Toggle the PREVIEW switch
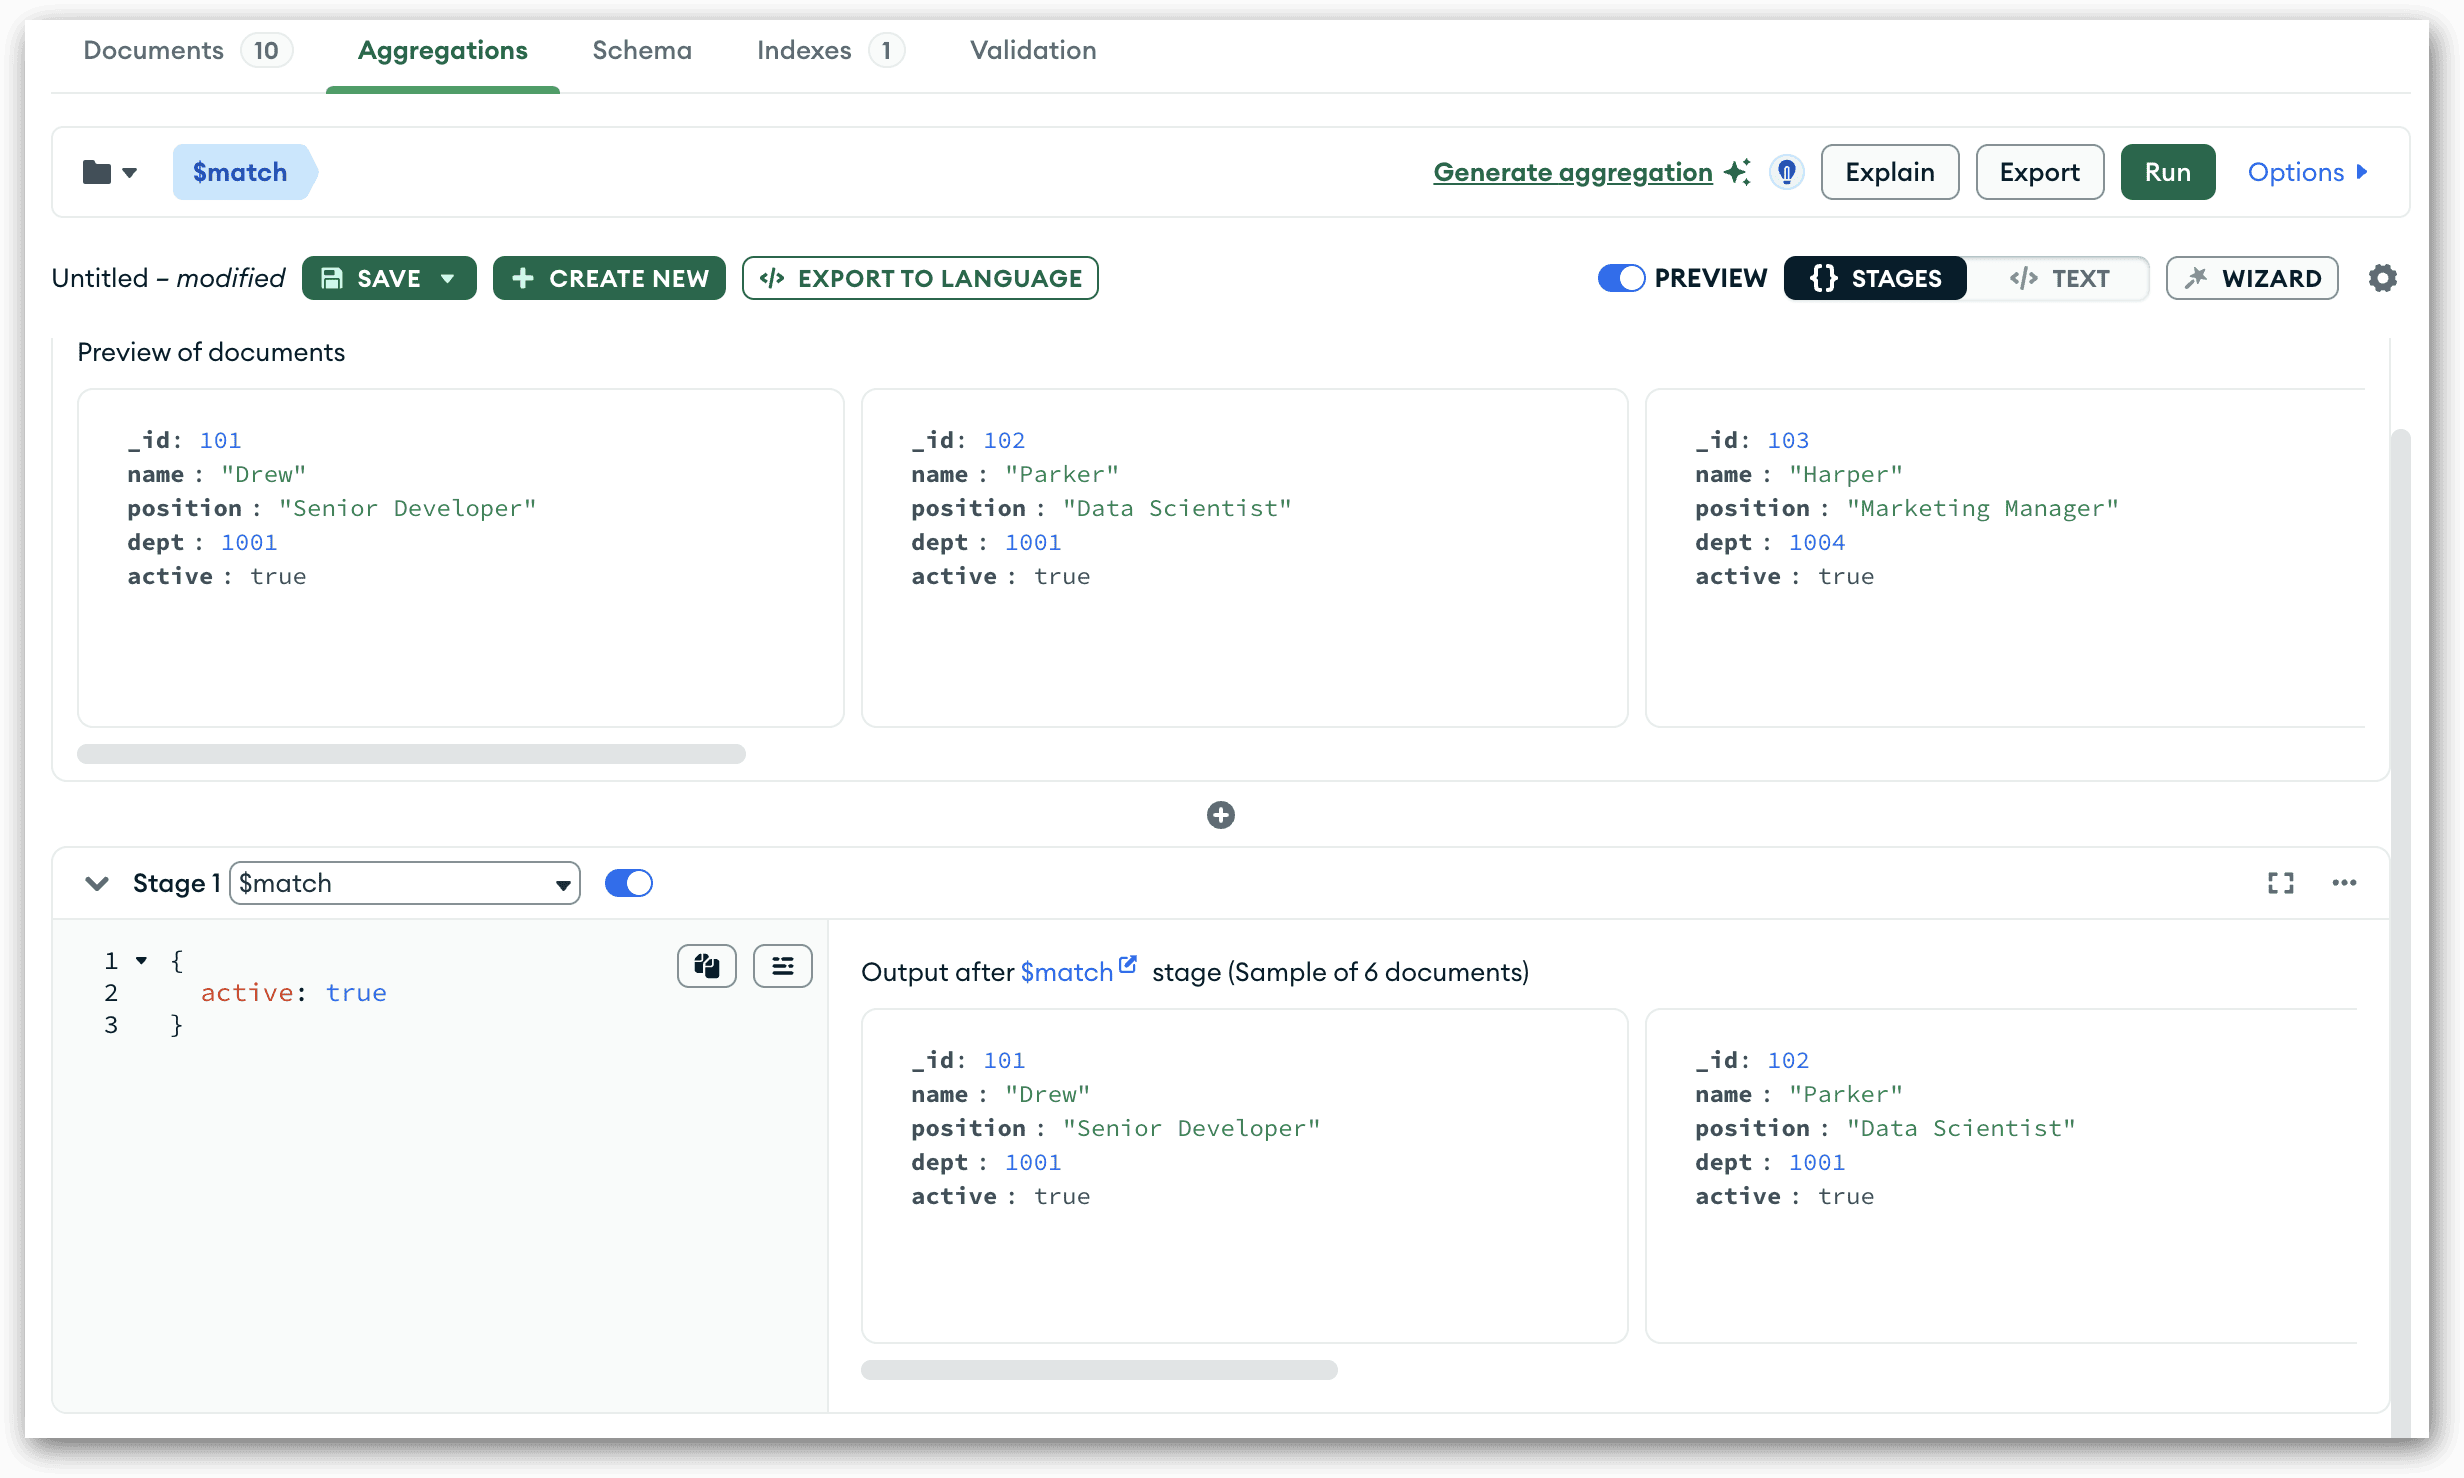This screenshot has width=2464, height=1478. click(1621, 278)
